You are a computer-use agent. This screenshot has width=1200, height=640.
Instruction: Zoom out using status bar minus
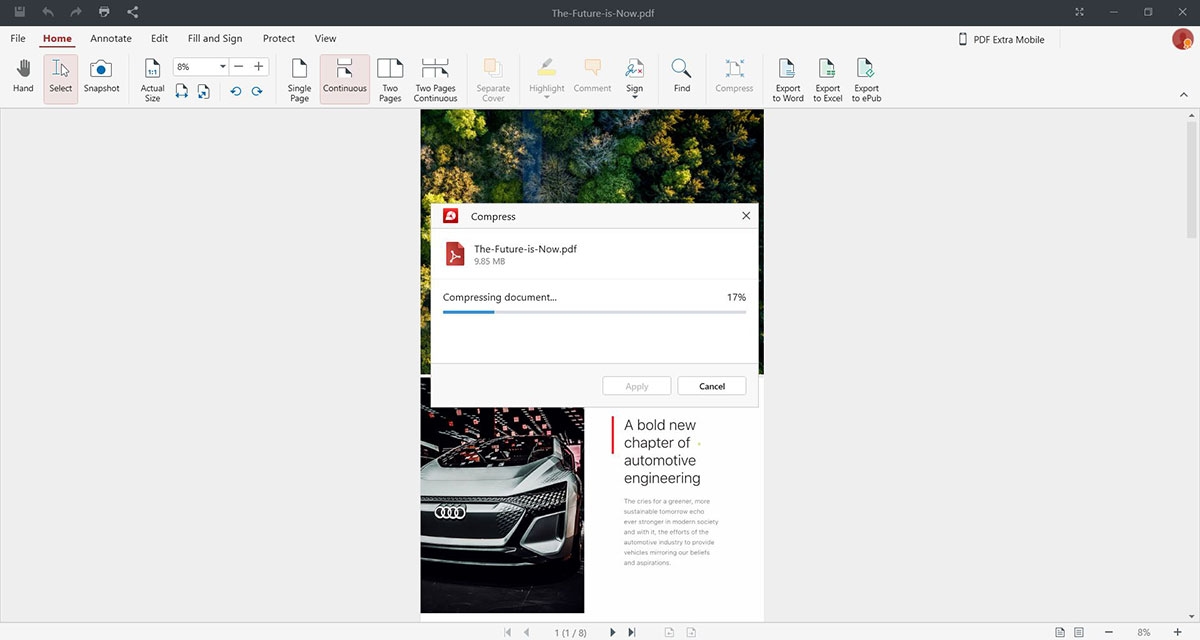click(1109, 632)
